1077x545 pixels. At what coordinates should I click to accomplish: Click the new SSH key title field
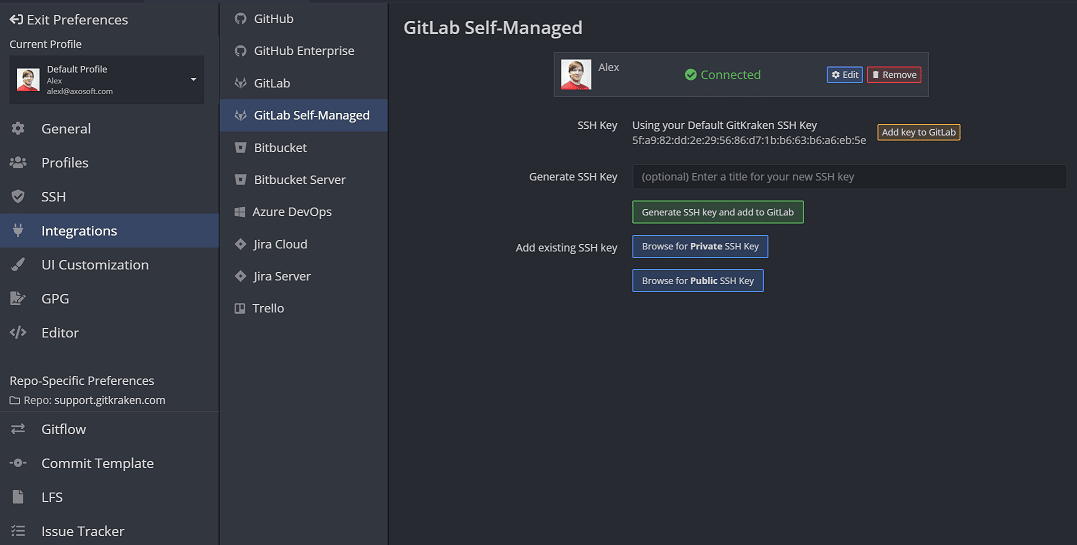click(x=848, y=177)
